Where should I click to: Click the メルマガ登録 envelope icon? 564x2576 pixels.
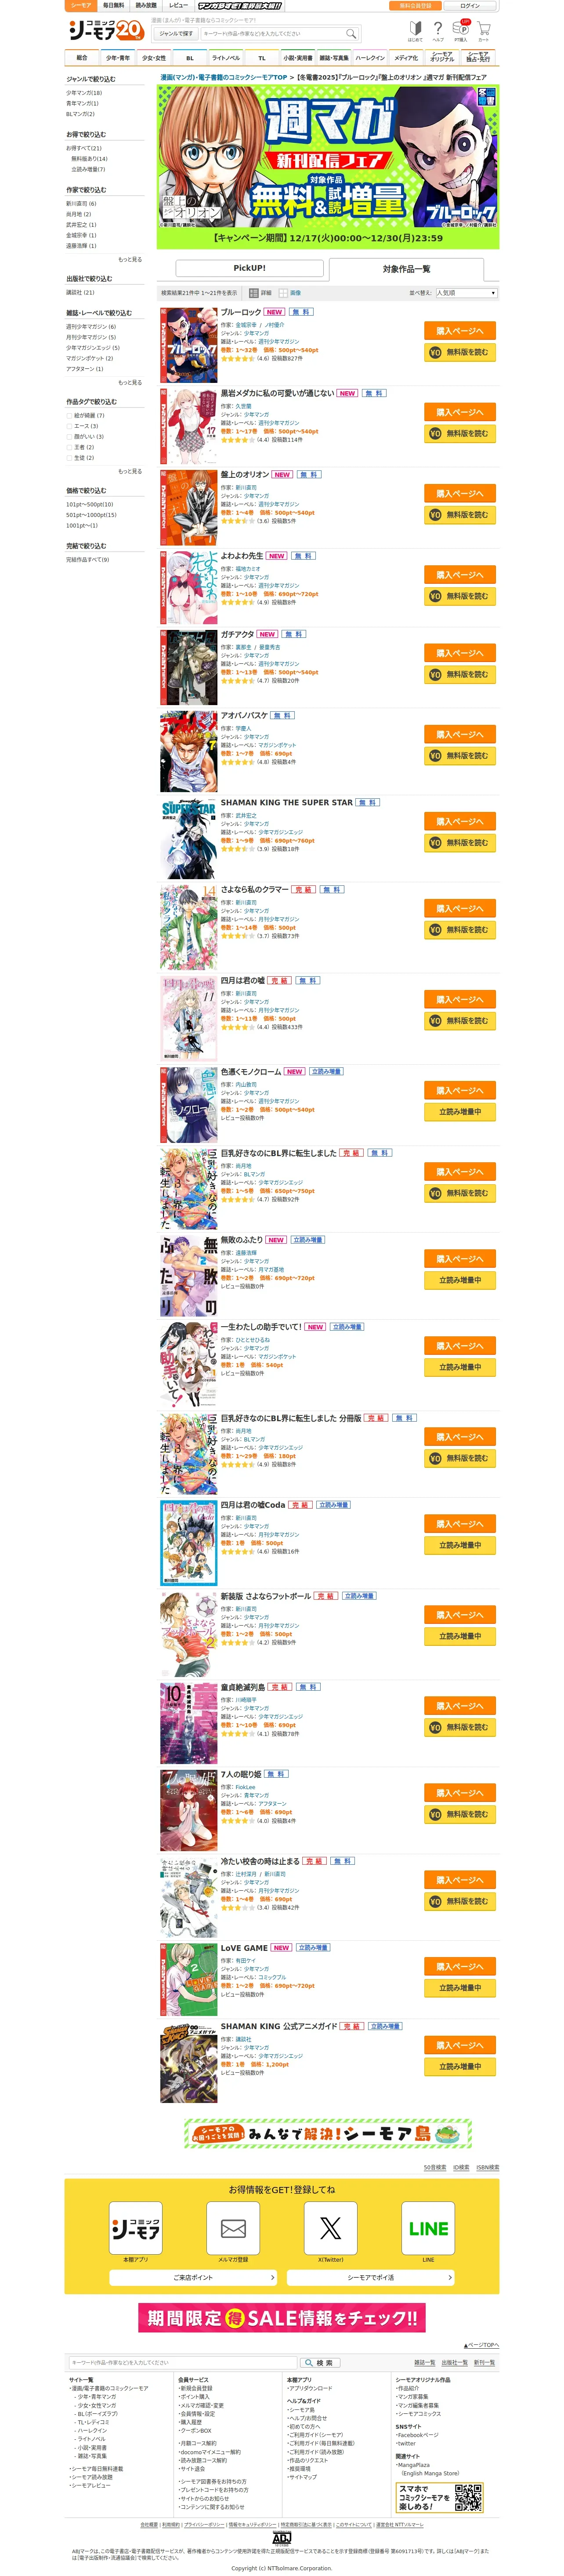point(233,2228)
